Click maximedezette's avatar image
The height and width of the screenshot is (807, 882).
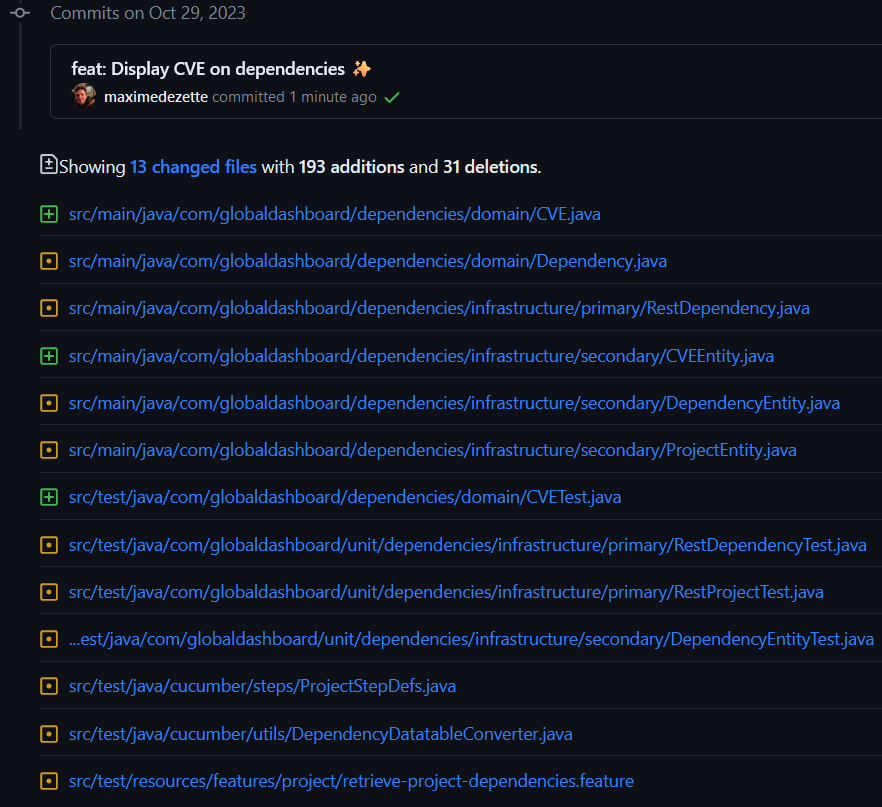click(x=83, y=96)
